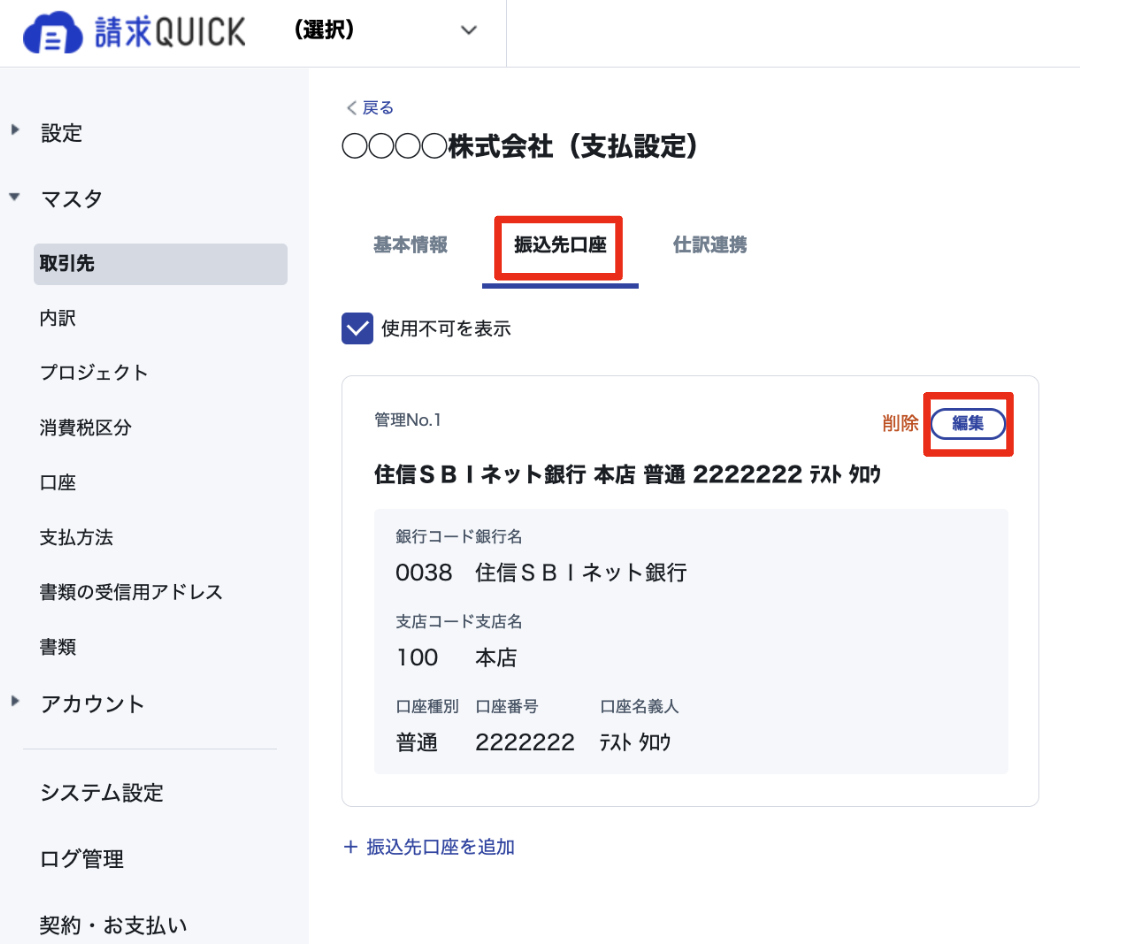This screenshot has width=1136, height=944.
Task: Switch to the 仕訳連携 tab
Action: 710,245
